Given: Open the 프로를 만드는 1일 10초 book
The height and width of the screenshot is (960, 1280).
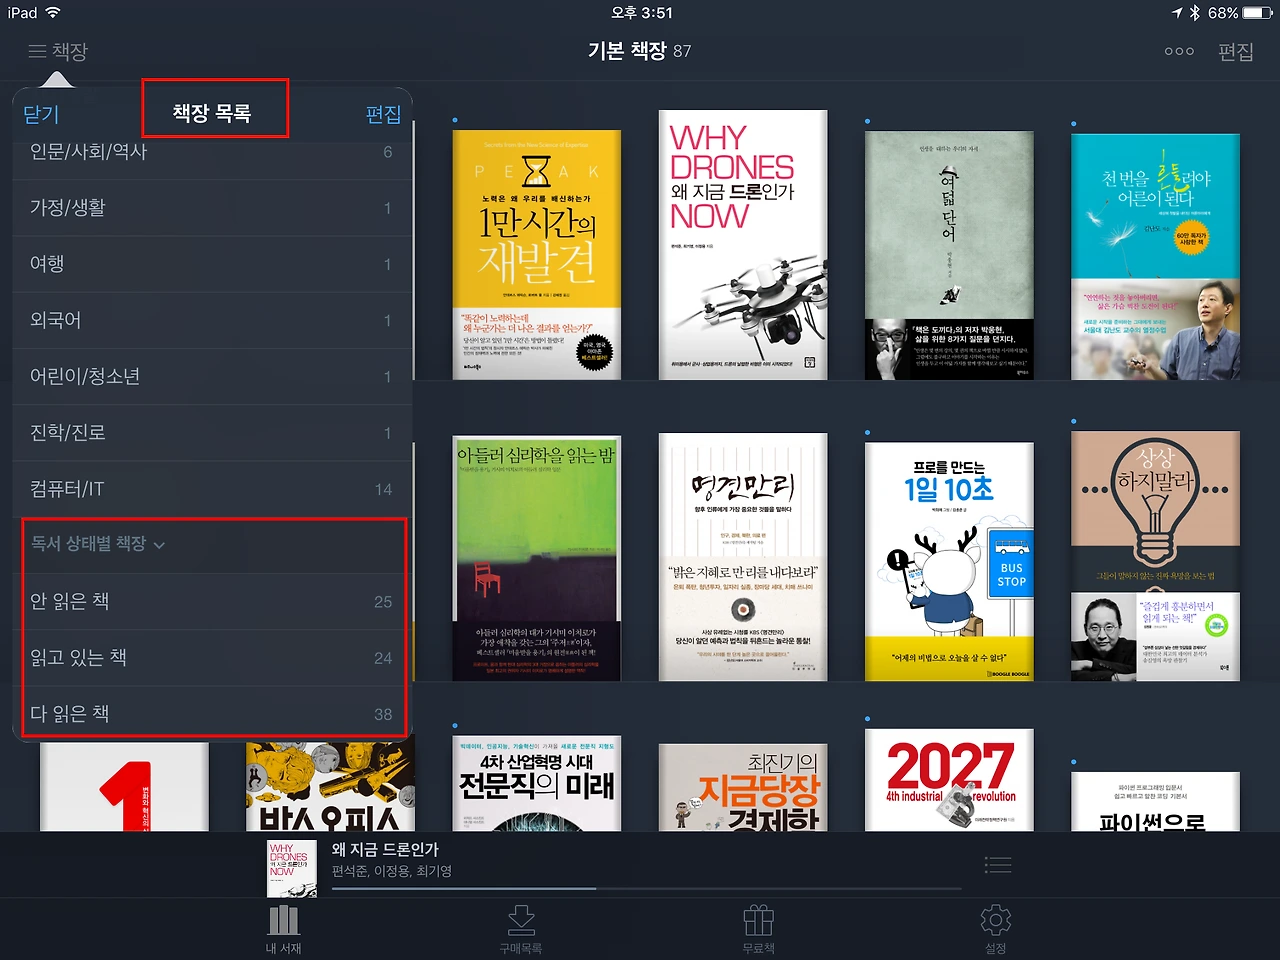Looking at the screenshot, I should click(949, 562).
